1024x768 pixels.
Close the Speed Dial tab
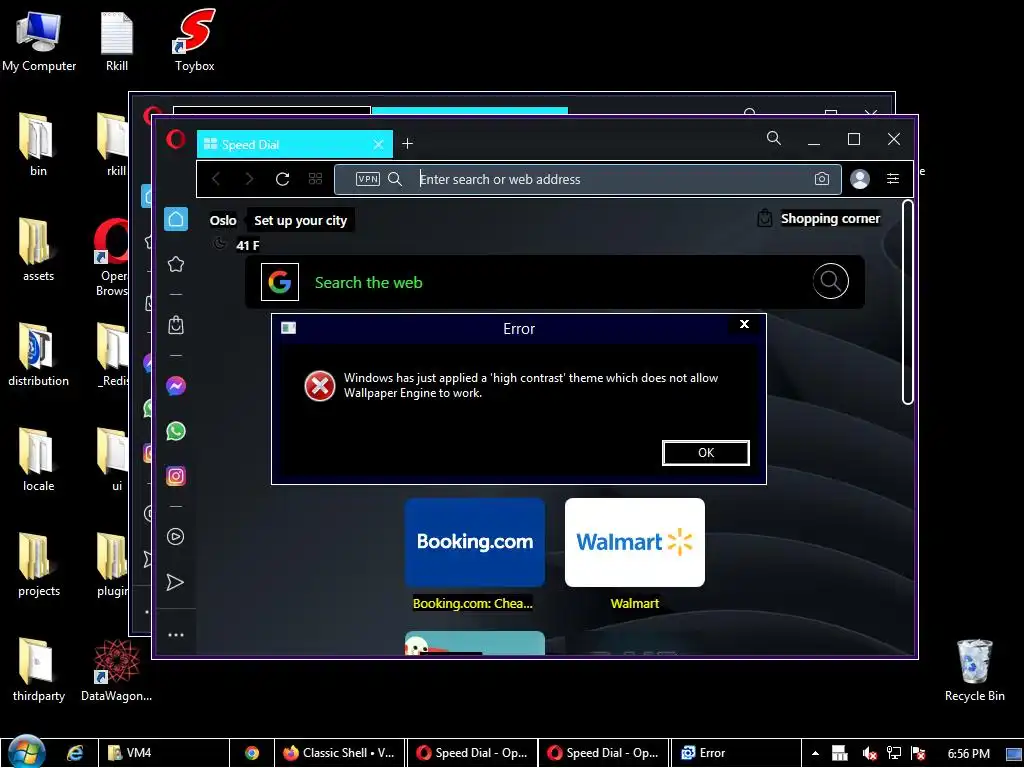click(x=378, y=144)
